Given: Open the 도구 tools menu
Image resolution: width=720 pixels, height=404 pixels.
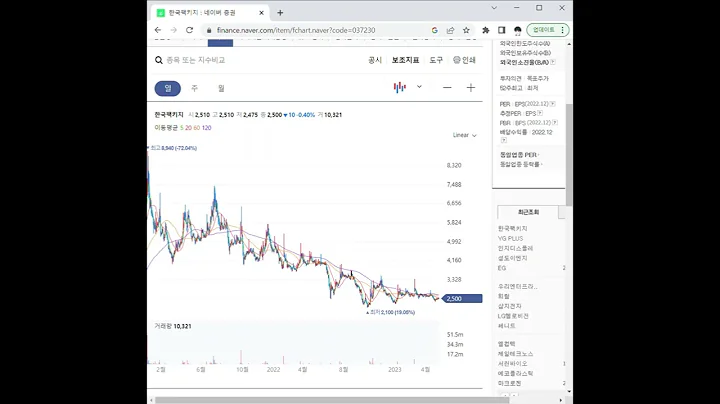Looking at the screenshot, I should click(436, 60).
